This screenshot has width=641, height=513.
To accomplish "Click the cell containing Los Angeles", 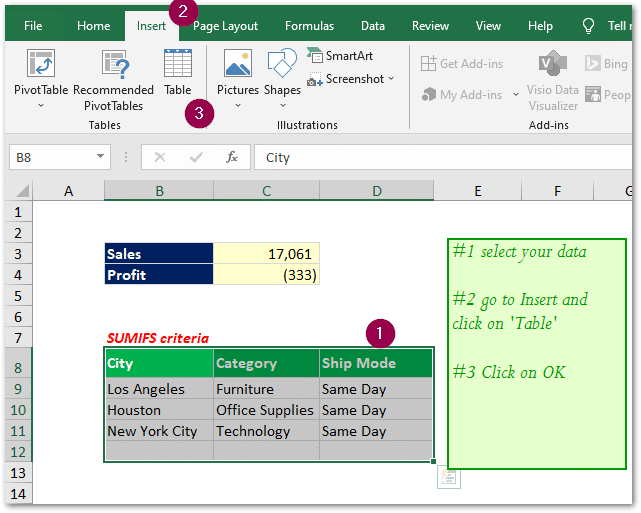I will [x=158, y=389].
